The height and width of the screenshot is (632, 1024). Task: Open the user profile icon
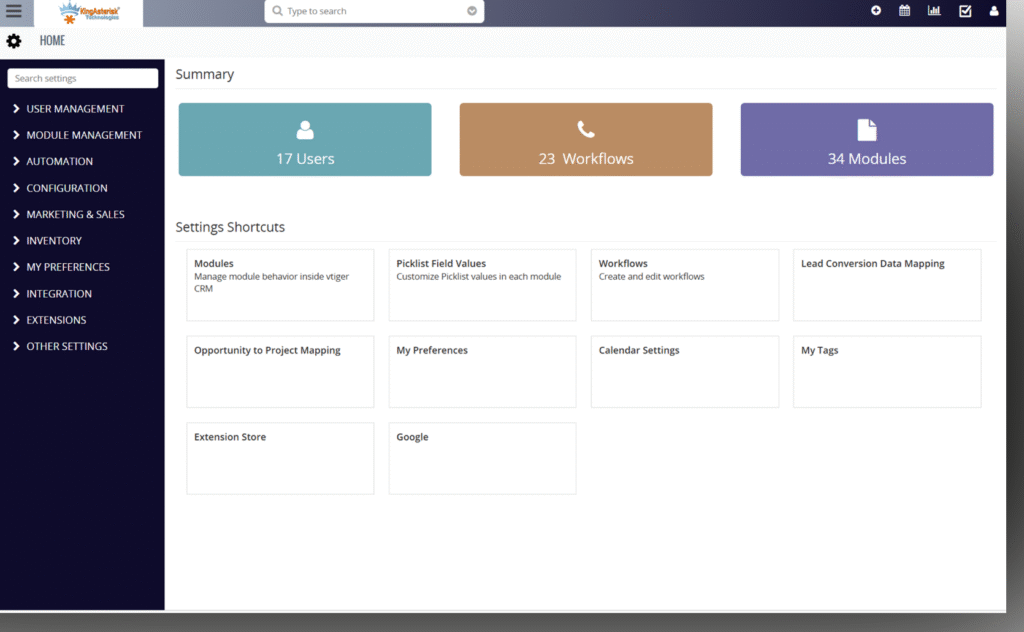(x=993, y=11)
